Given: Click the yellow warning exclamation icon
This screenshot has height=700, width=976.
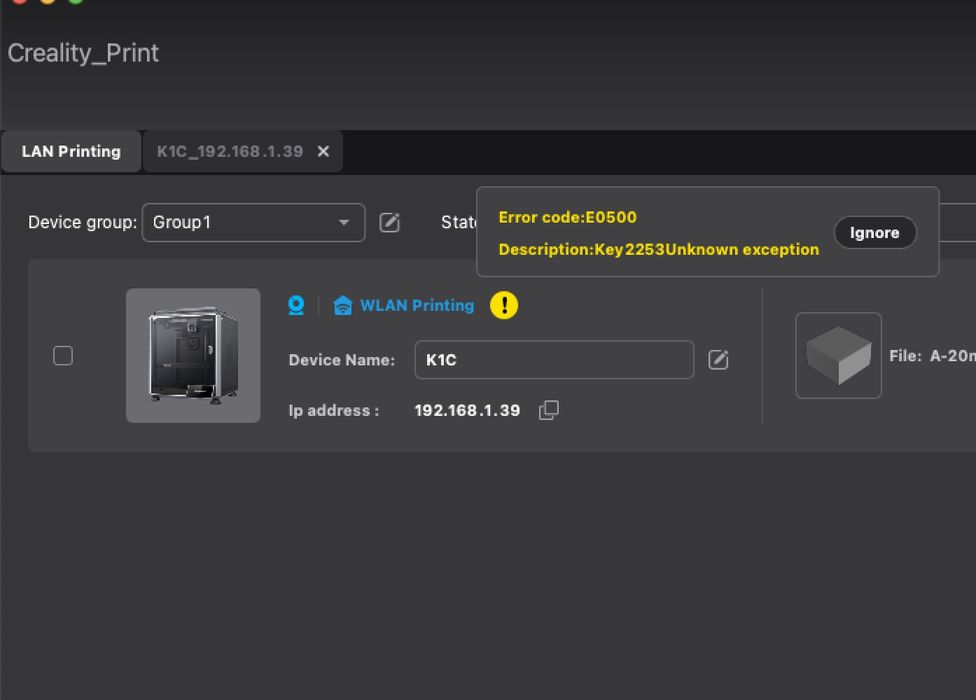Looking at the screenshot, I should (504, 306).
